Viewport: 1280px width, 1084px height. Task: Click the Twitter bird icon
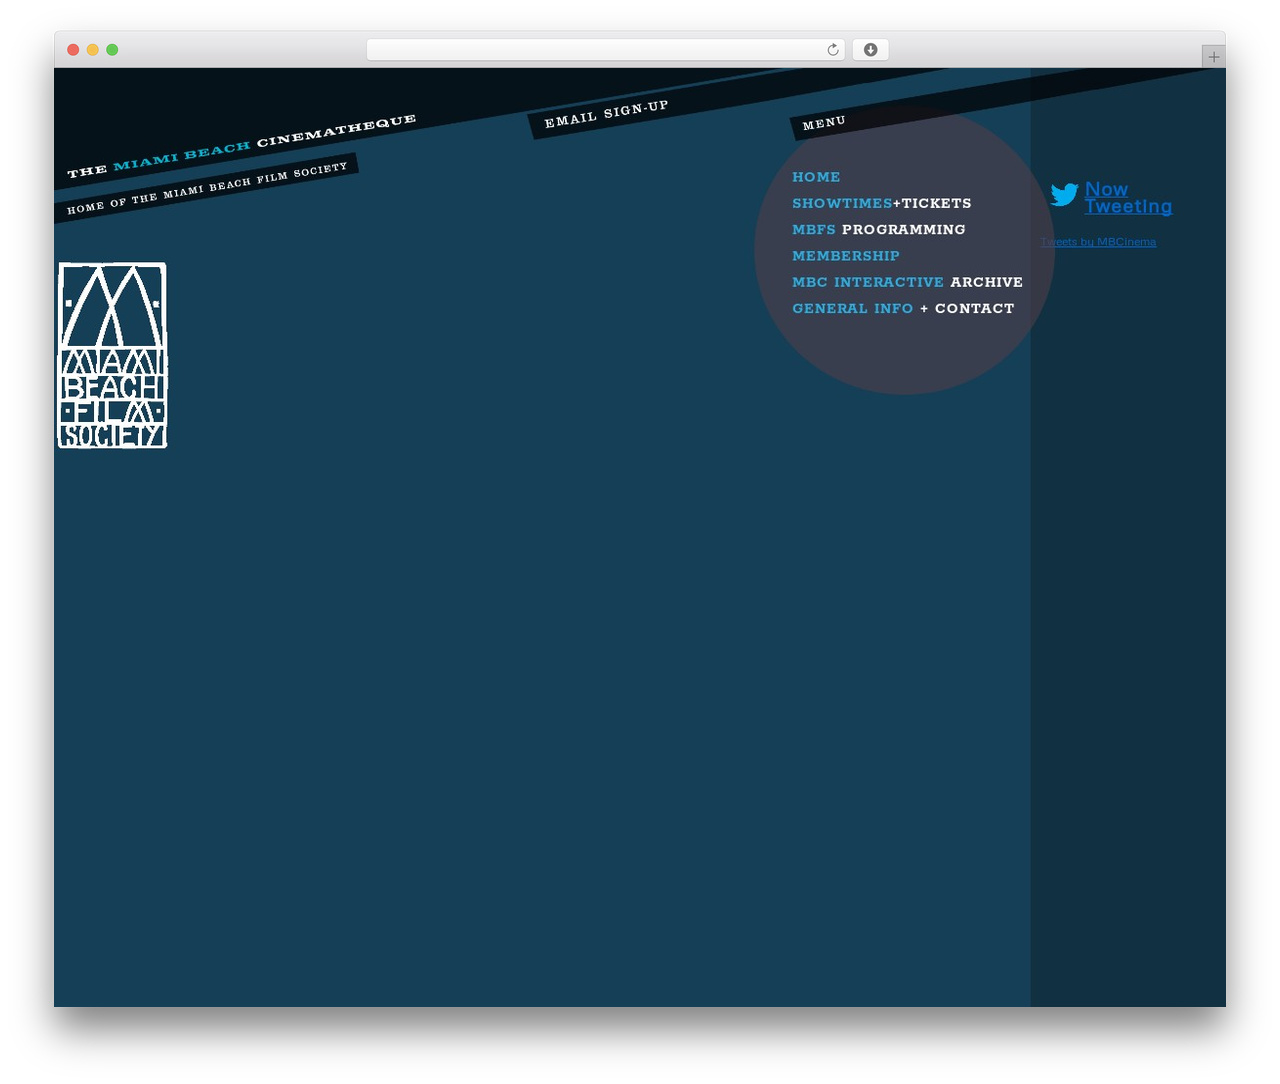1064,194
